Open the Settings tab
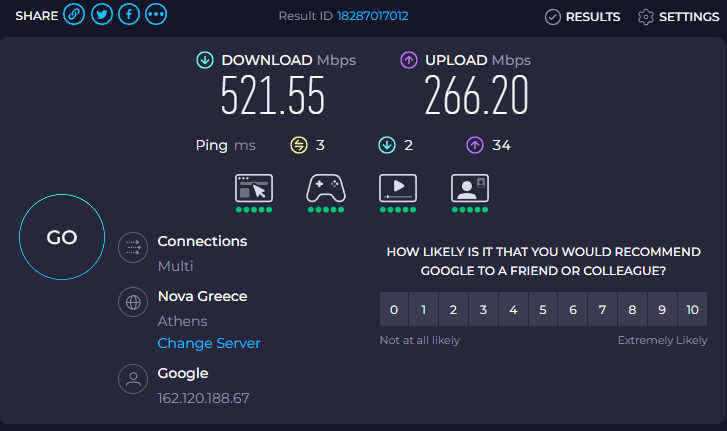Viewport: 727px width, 431px height. [x=678, y=17]
